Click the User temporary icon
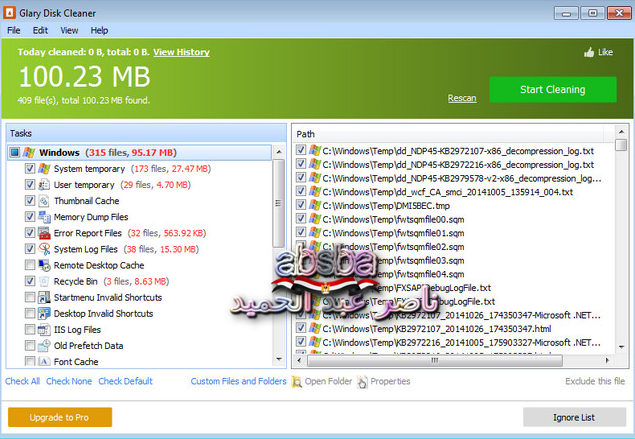This screenshot has width=635, height=439. [44, 185]
